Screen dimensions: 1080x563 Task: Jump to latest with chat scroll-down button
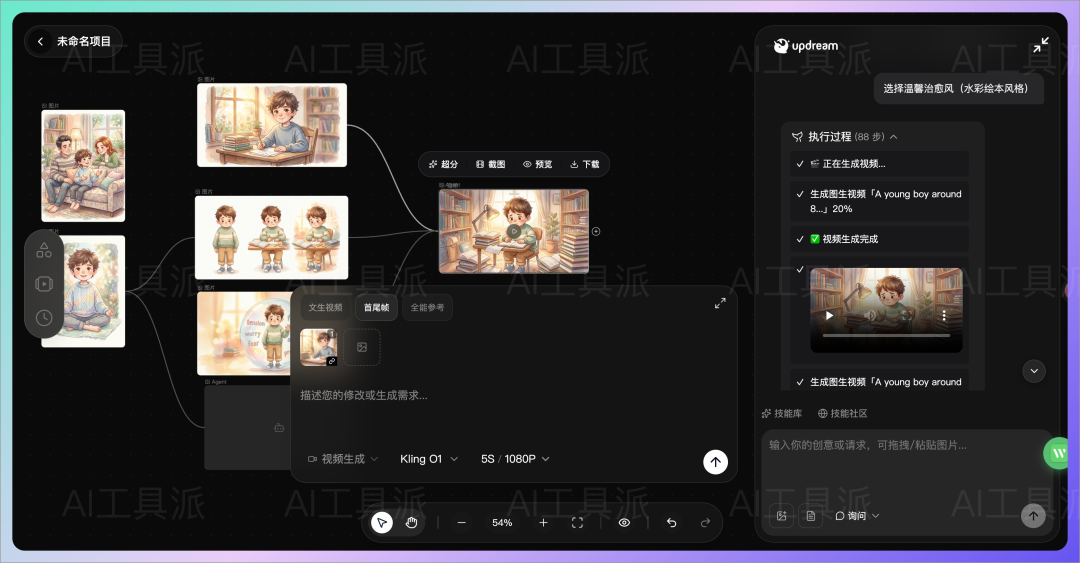click(1034, 371)
